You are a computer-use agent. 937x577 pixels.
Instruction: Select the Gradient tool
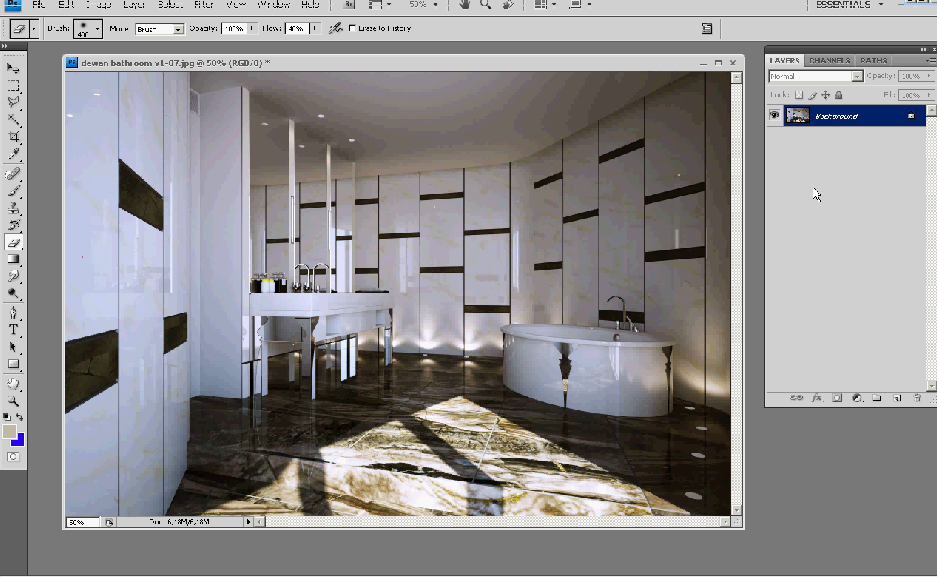(13, 259)
